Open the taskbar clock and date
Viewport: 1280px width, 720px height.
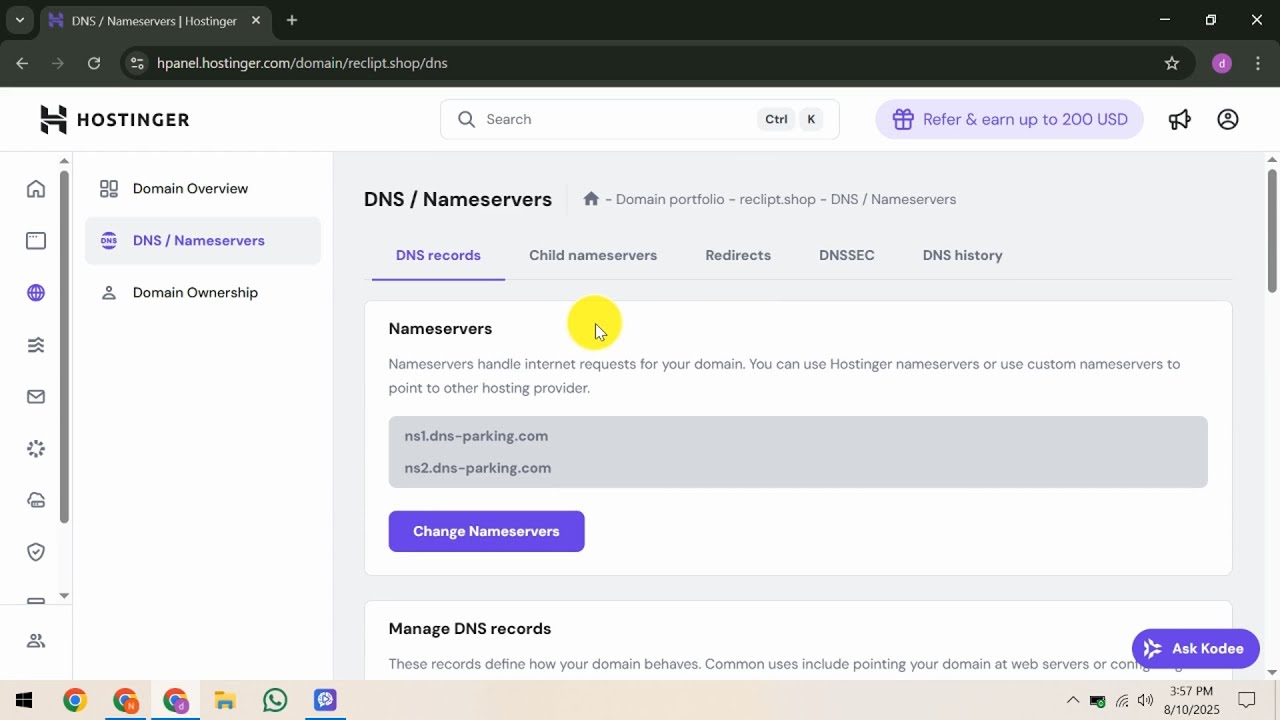(x=1190, y=700)
